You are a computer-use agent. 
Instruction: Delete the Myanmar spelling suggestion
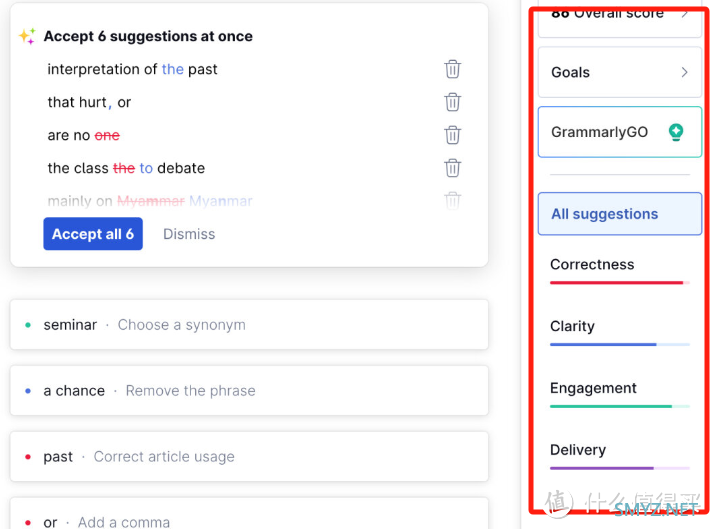coord(452,200)
